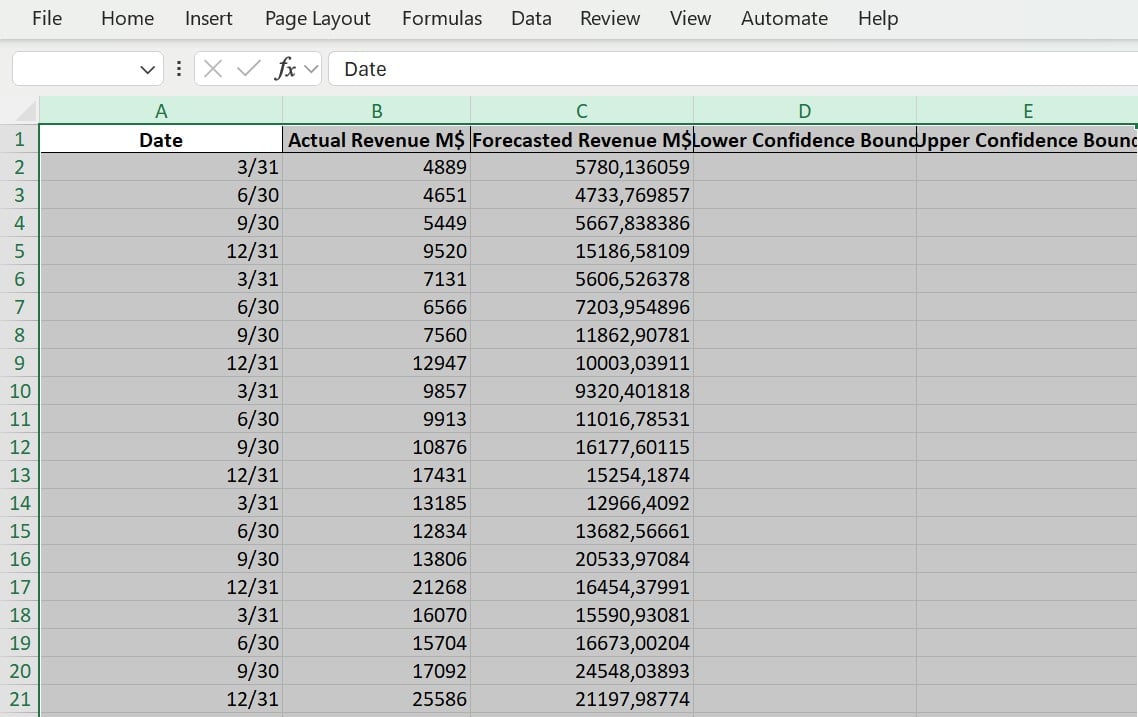Open the Data tab
Image resolution: width=1138 pixels, height=717 pixels.
click(x=530, y=18)
